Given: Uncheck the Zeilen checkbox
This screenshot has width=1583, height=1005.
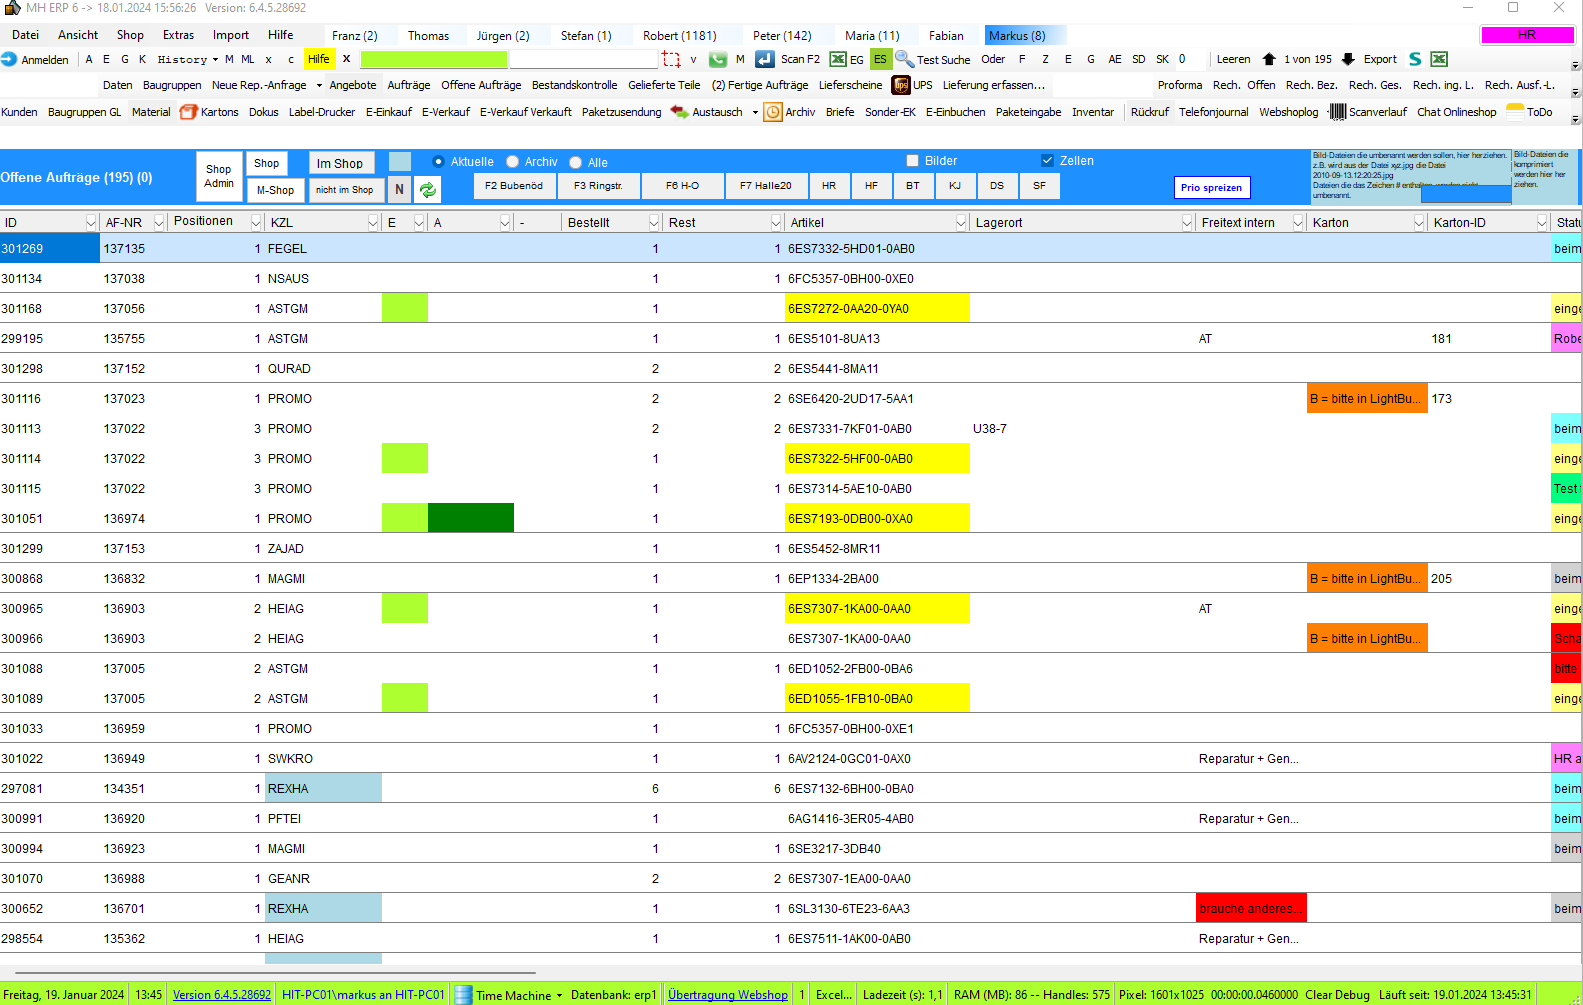Looking at the screenshot, I should [1047, 161].
